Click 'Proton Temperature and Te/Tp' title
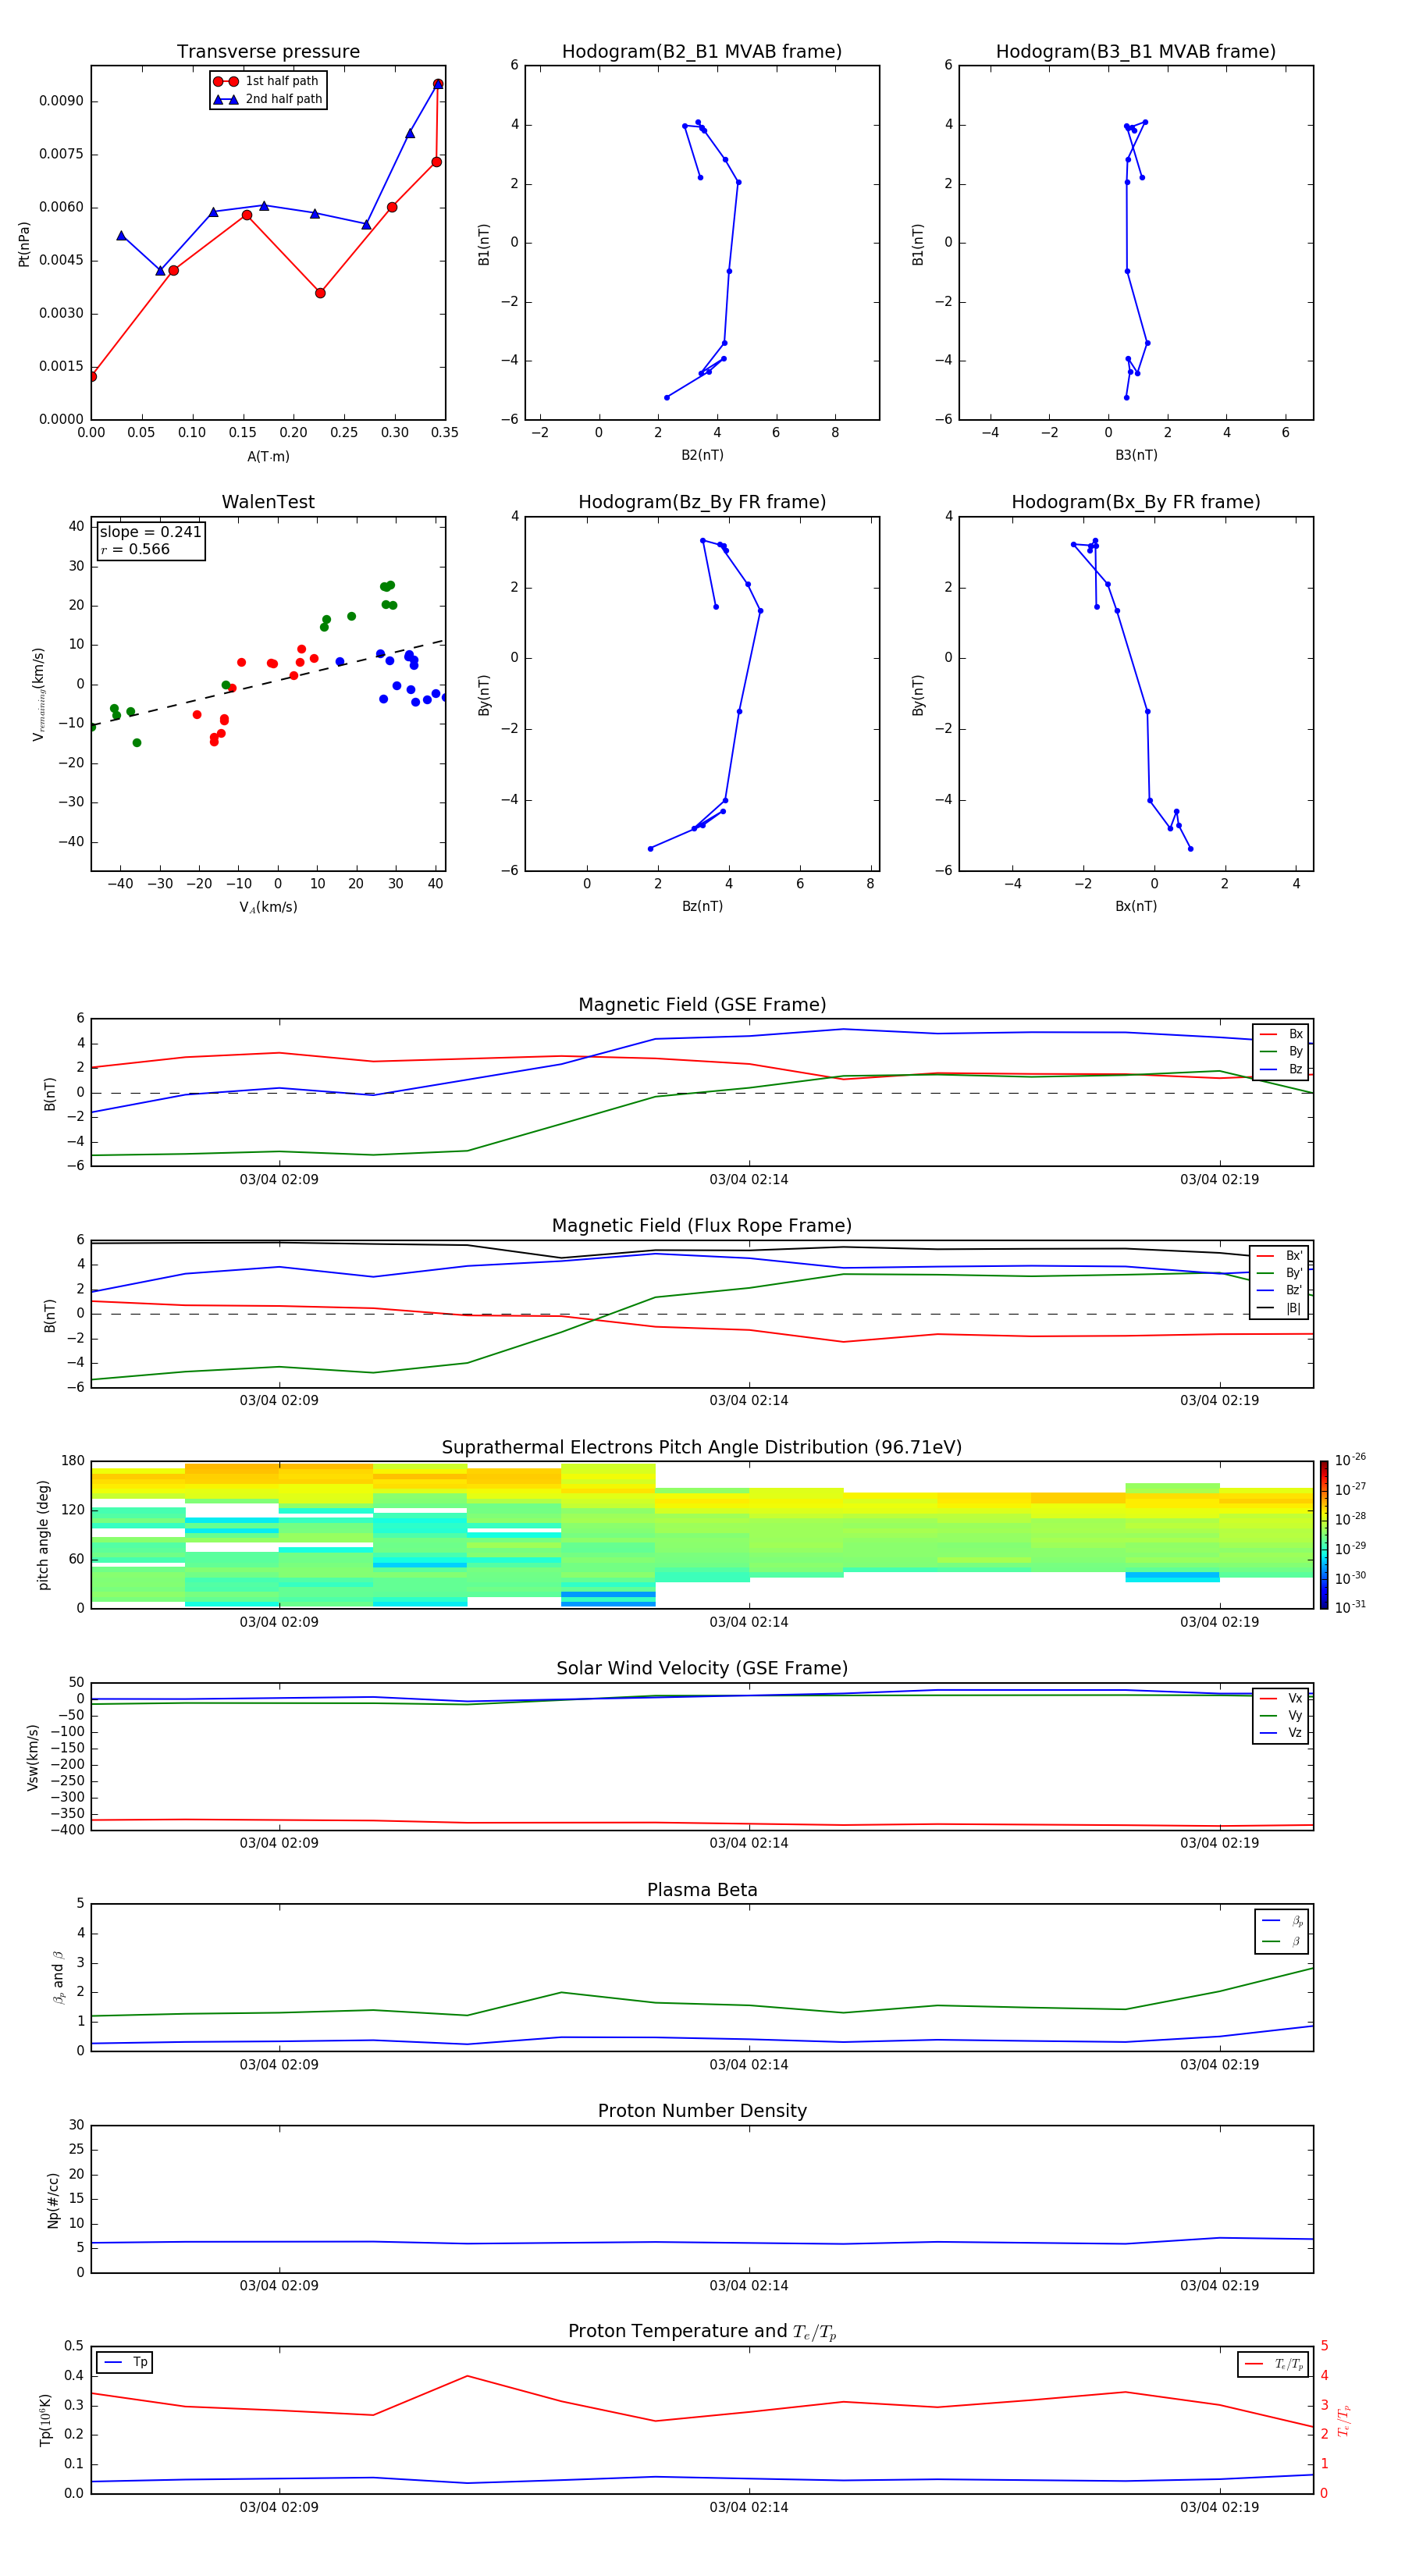Screen dimensions: 1405x2576 tap(702, 2332)
